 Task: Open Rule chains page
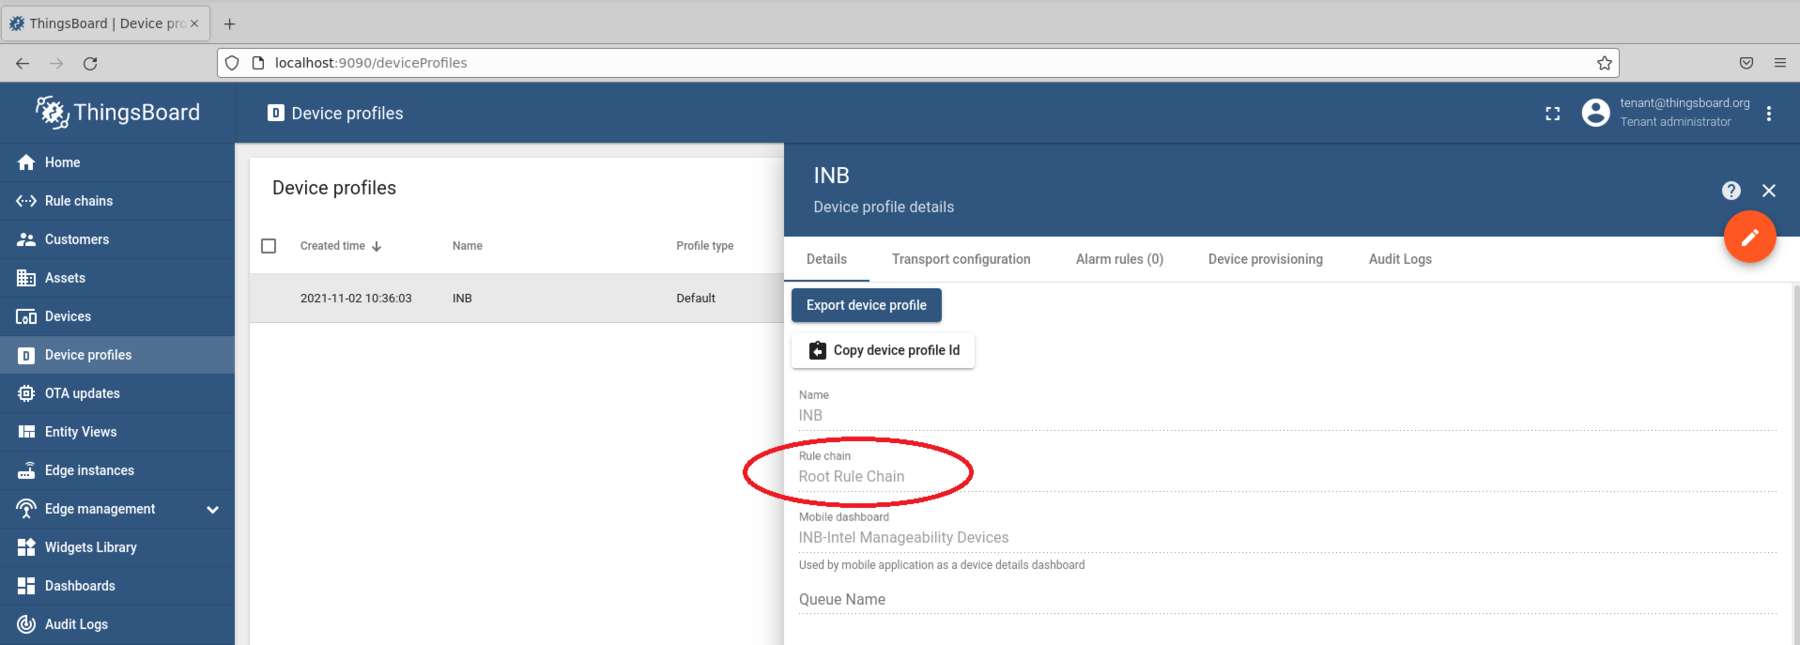pyautogui.click(x=117, y=201)
